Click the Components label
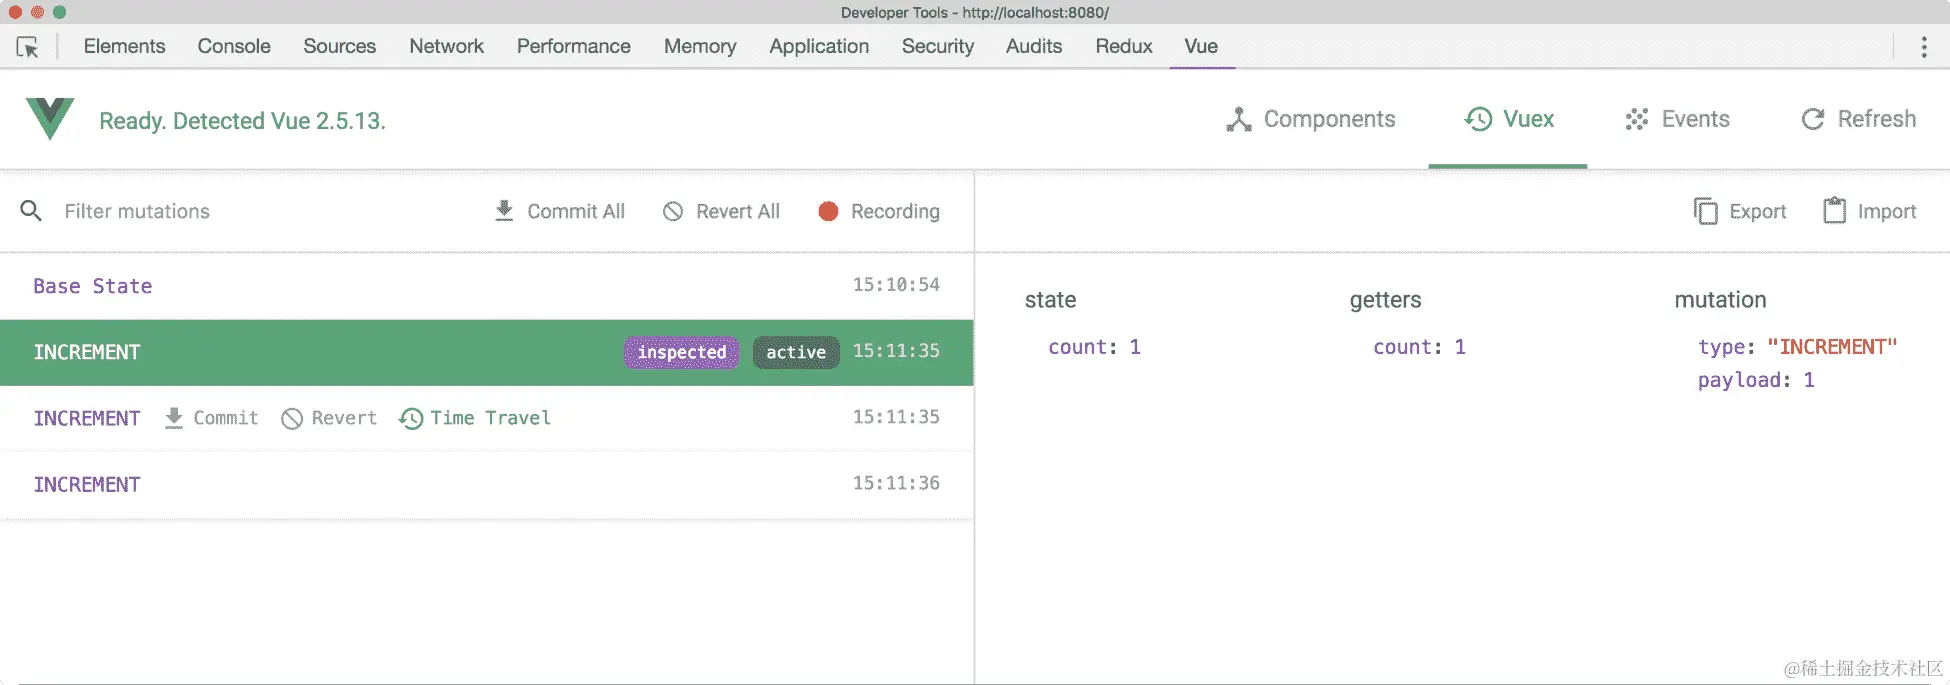The image size is (1950, 685). pyautogui.click(x=1329, y=119)
